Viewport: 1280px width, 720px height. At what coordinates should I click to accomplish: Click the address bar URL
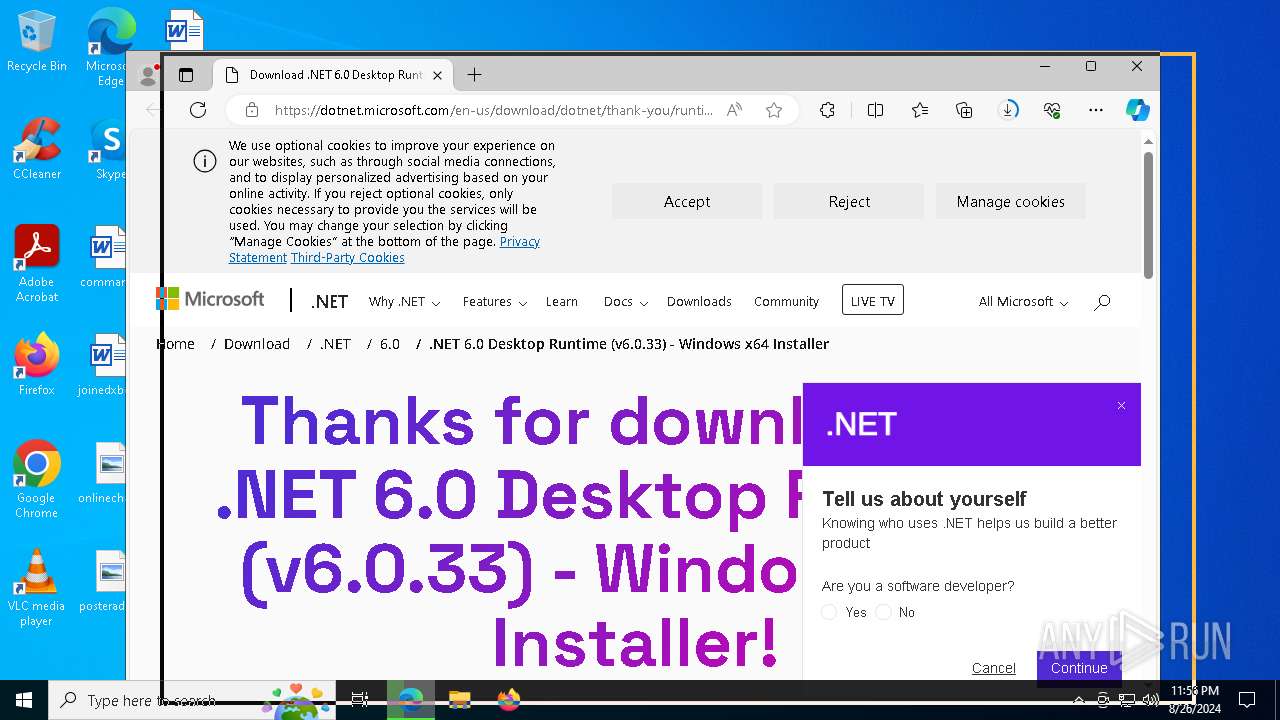click(493, 110)
